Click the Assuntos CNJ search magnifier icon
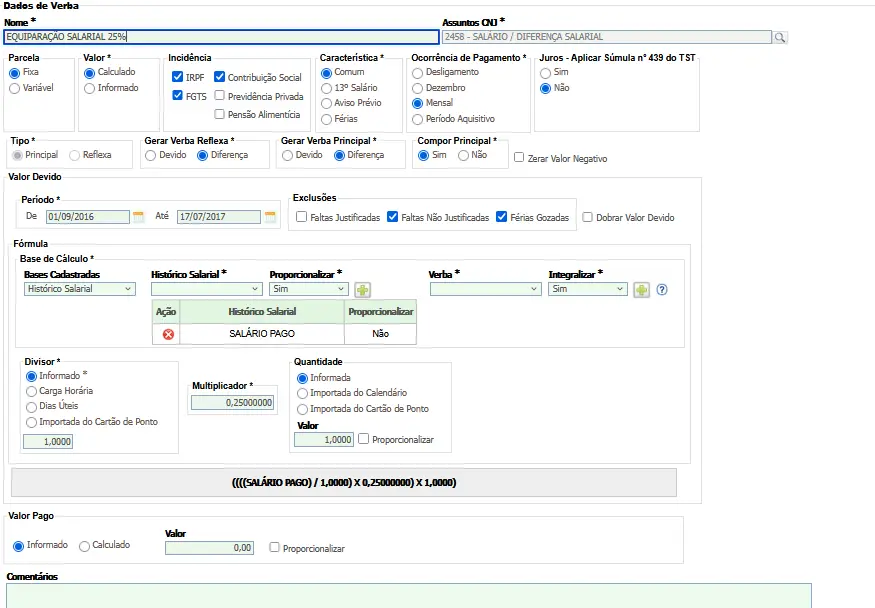Screen dimensions: 875x608 coord(780,37)
